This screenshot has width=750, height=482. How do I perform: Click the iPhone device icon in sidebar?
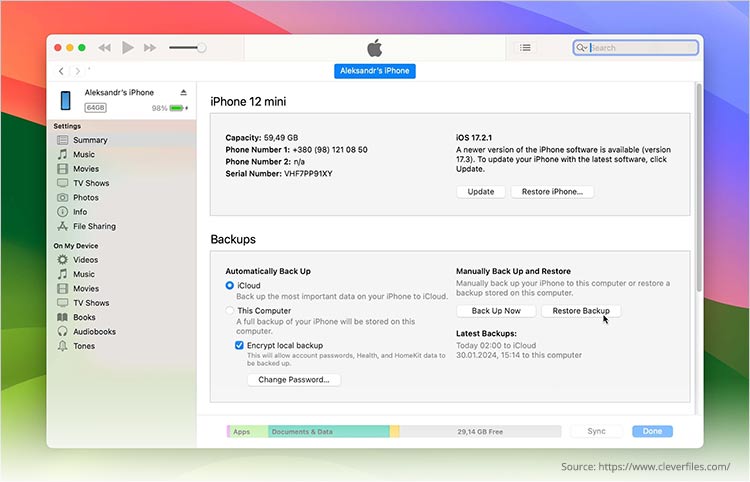(x=66, y=100)
